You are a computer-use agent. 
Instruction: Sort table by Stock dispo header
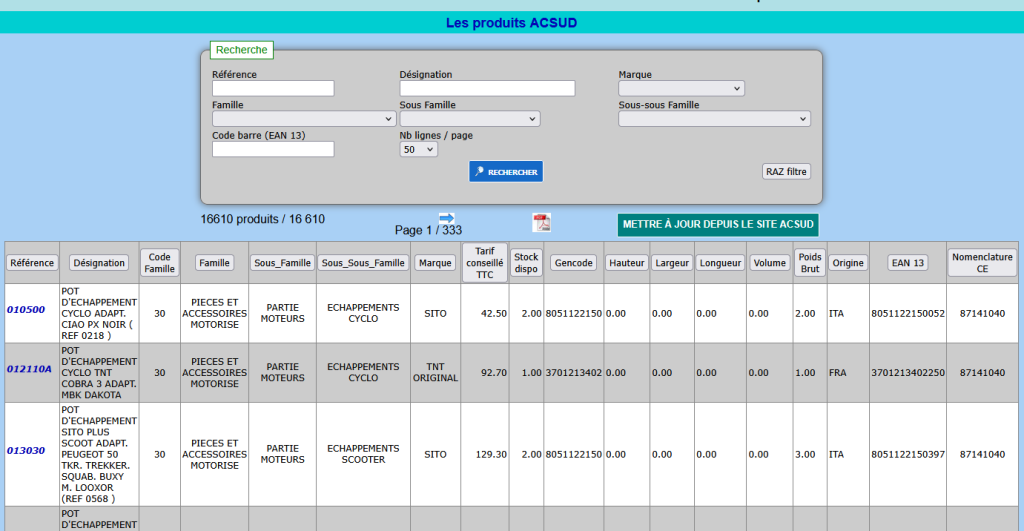526,262
